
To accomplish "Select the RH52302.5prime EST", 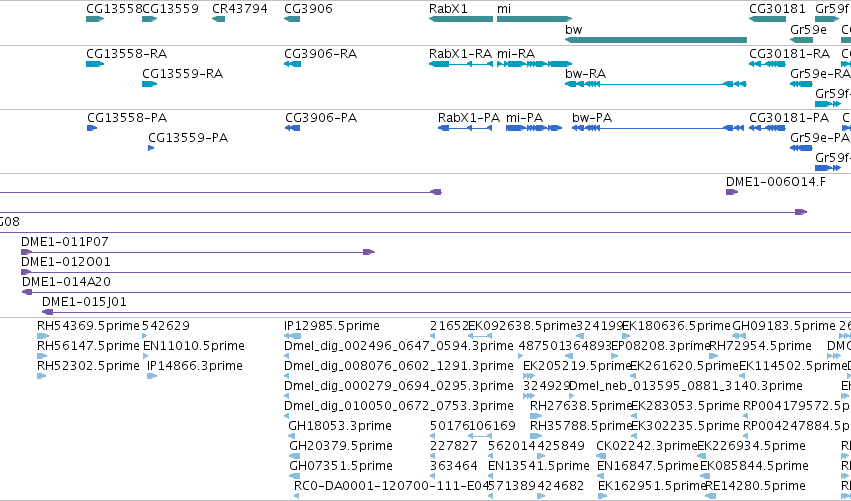I will click(41, 376).
